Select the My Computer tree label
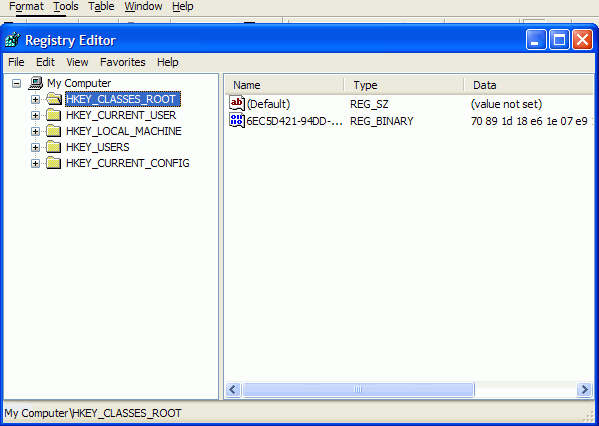This screenshot has height=426, width=599. pyautogui.click(x=79, y=83)
